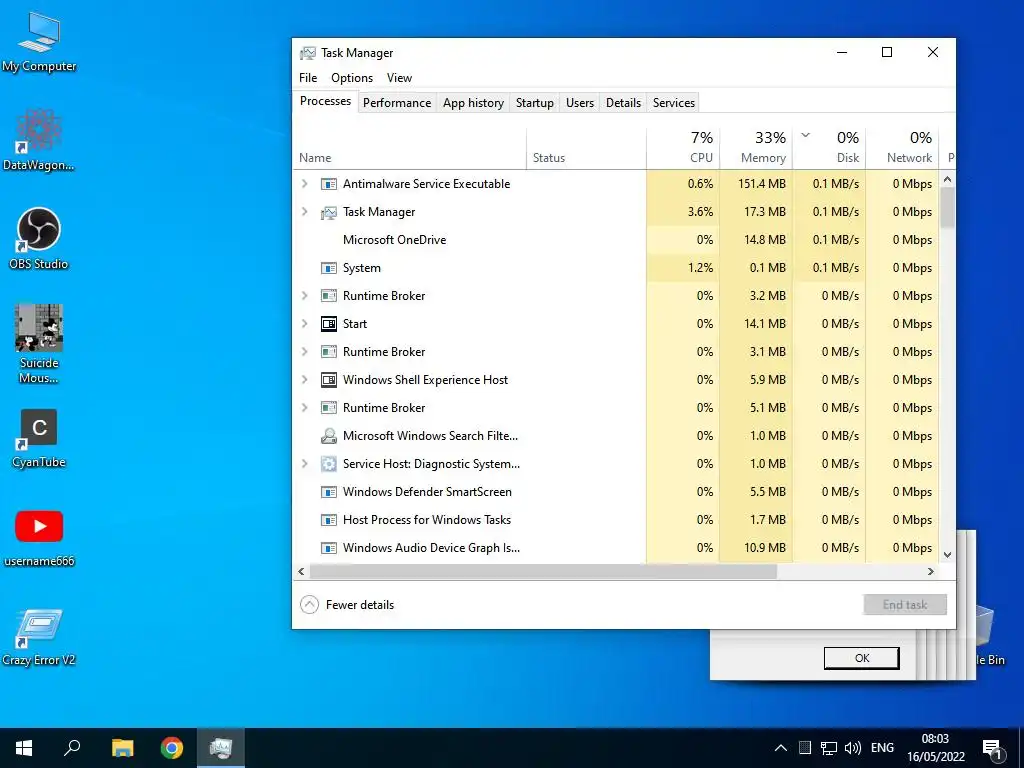Show hidden tray icons arrow
Viewport: 1024px width, 768px height.
coord(780,748)
